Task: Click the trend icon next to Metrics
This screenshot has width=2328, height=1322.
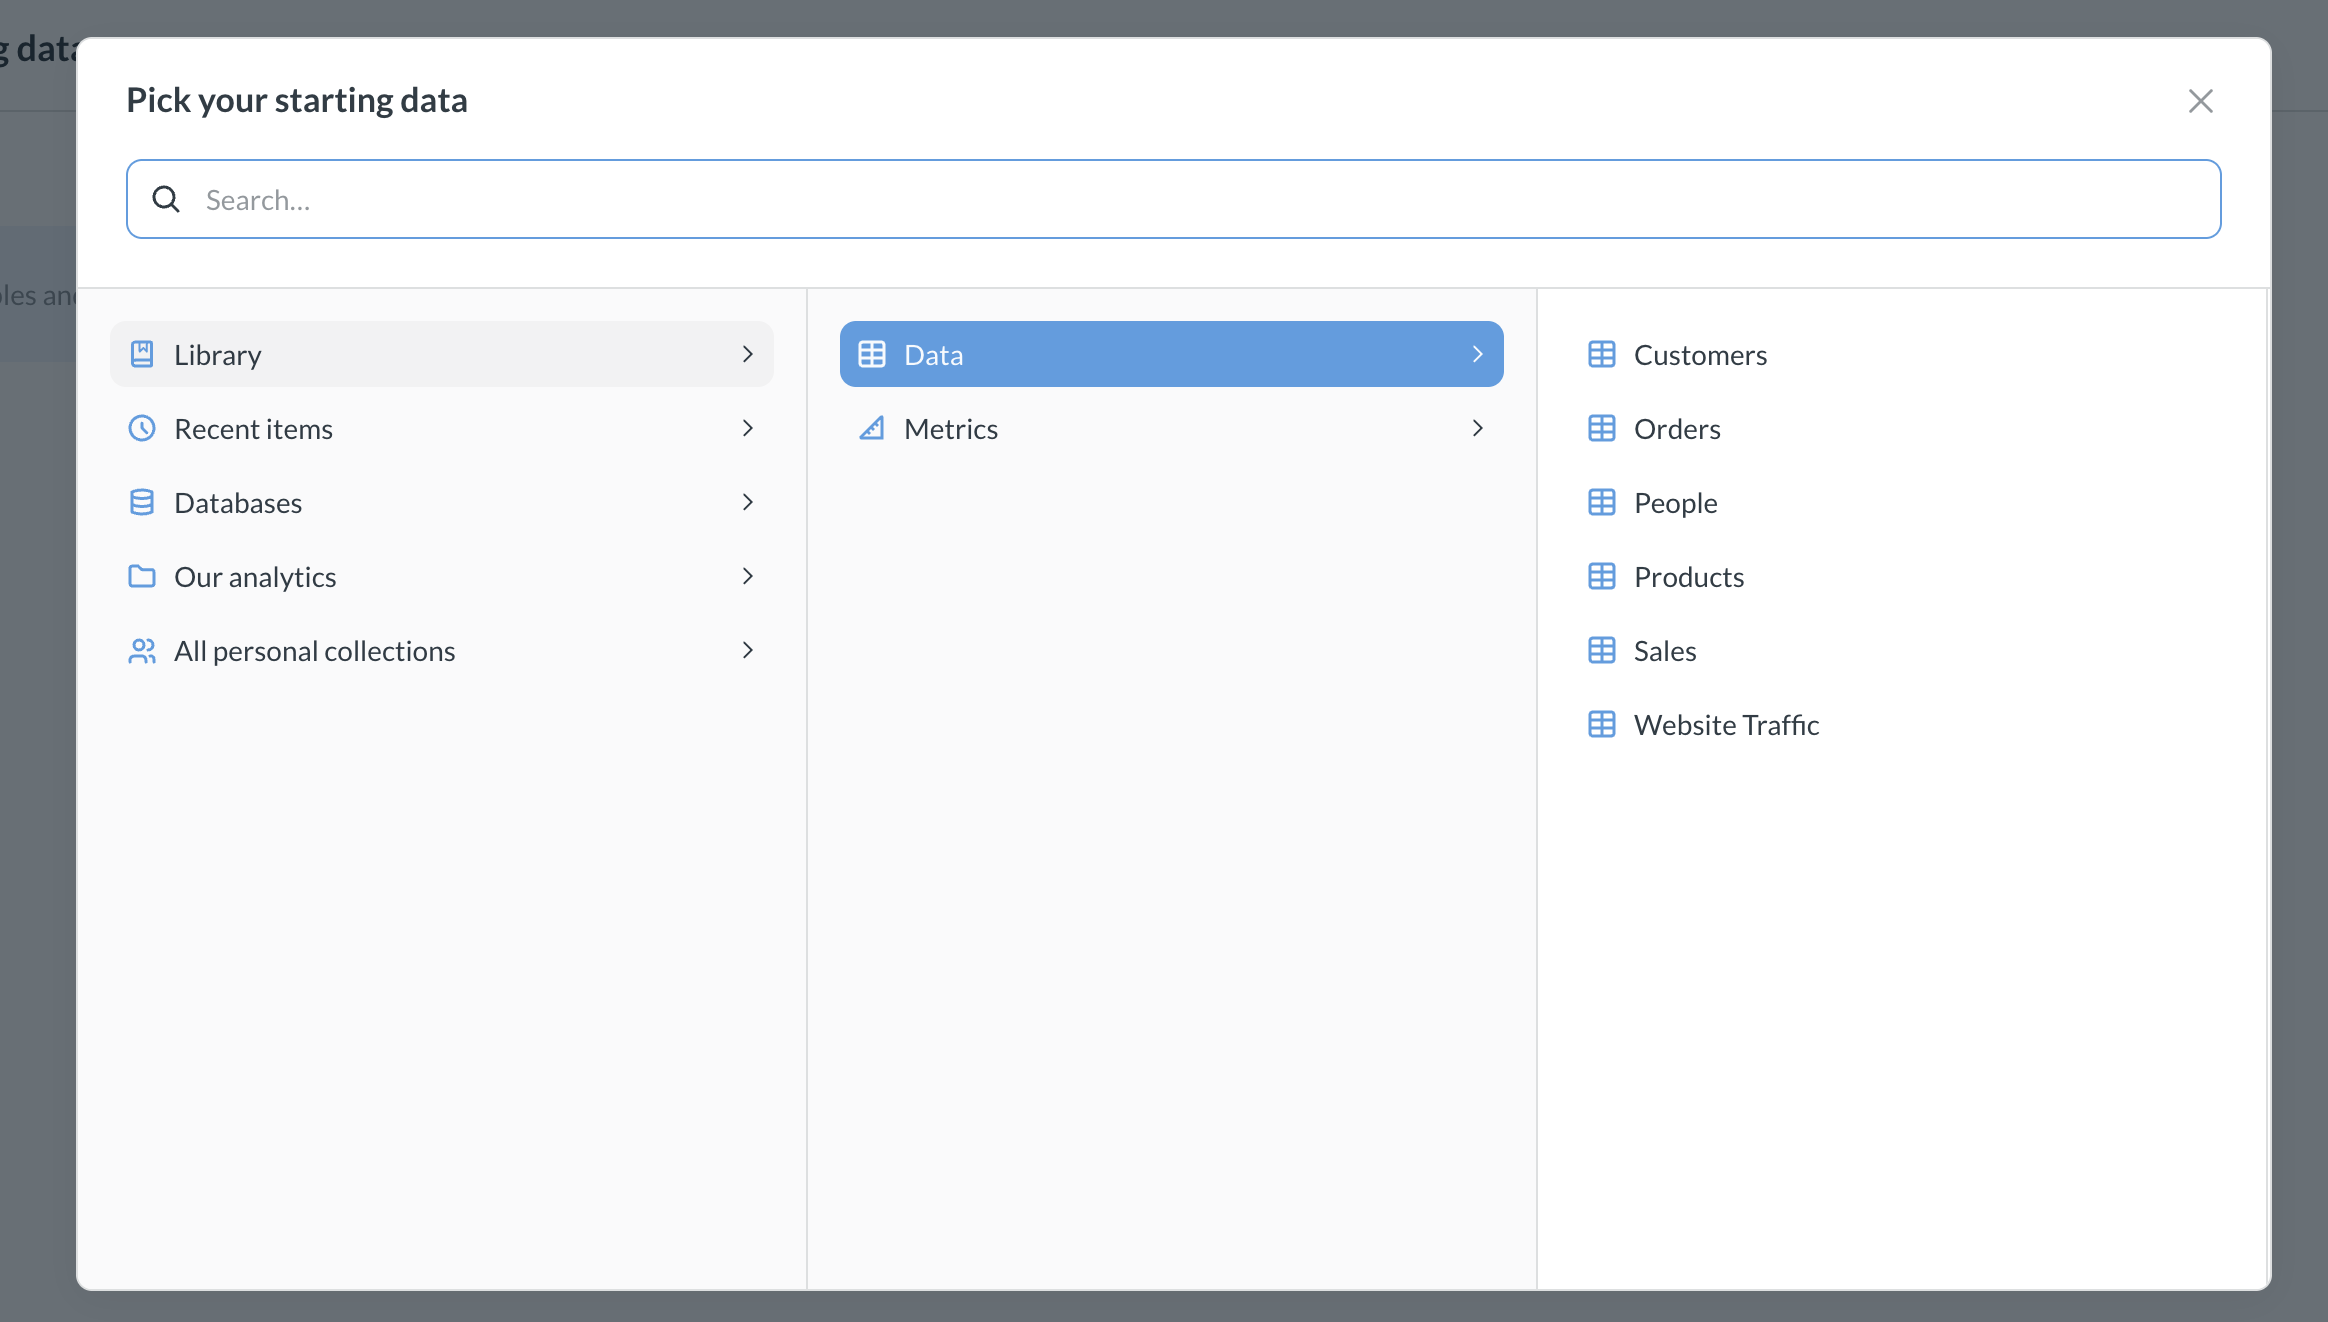Action: [x=871, y=428]
